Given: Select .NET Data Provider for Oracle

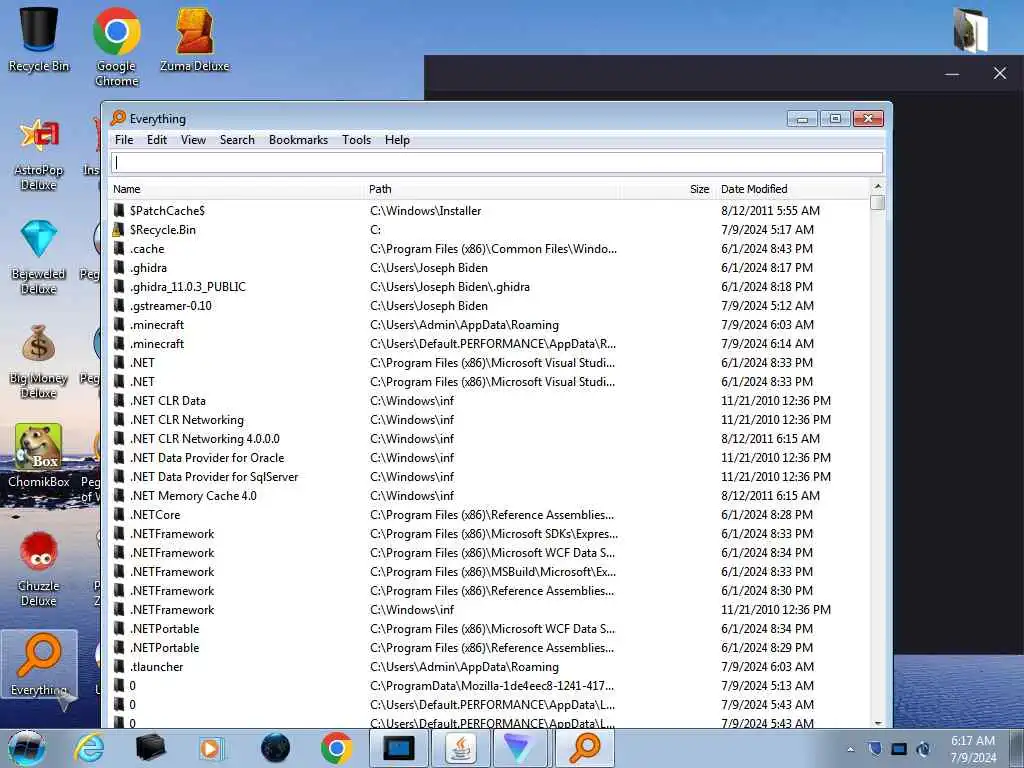Looking at the screenshot, I should click(x=489, y=457).
